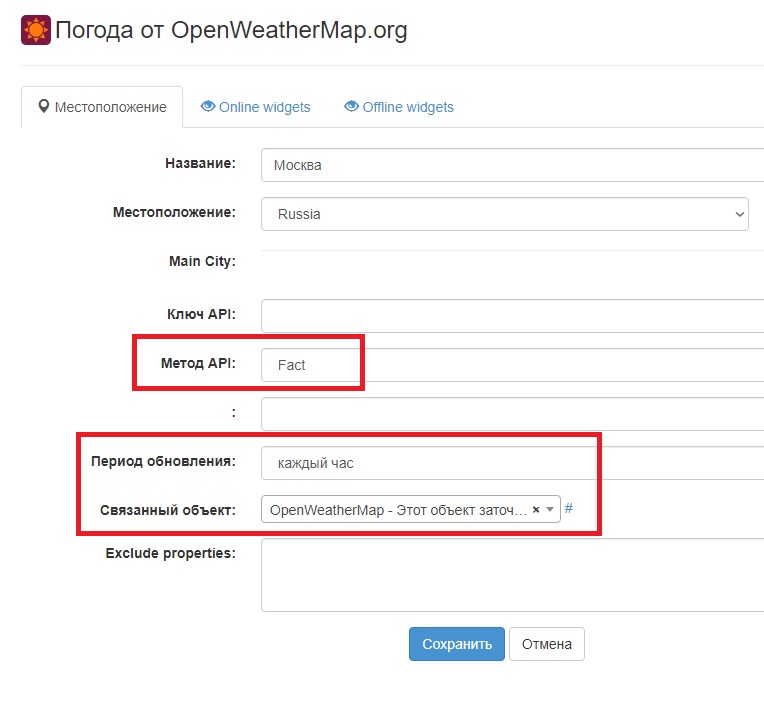Switch to the Online widgets tab
This screenshot has width=764, height=705.
click(255, 107)
